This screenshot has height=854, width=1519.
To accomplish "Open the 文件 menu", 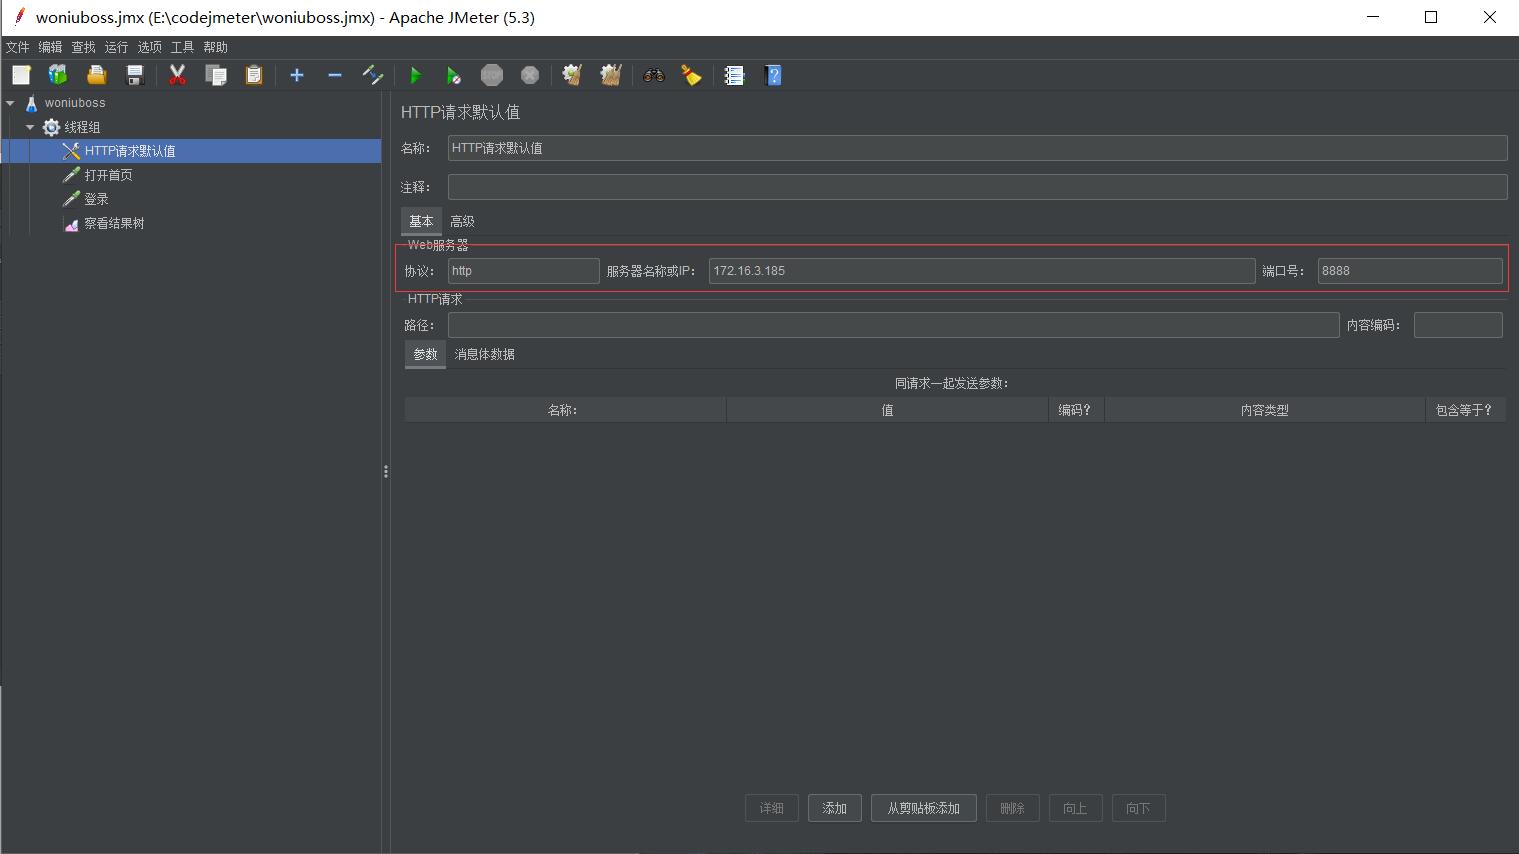I will click(17, 47).
